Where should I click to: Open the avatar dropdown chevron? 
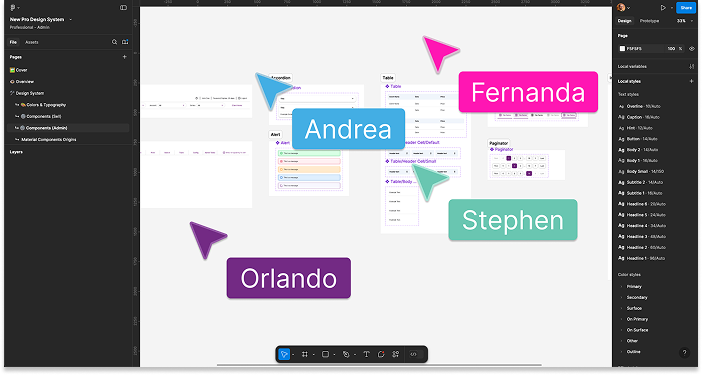[x=629, y=8]
